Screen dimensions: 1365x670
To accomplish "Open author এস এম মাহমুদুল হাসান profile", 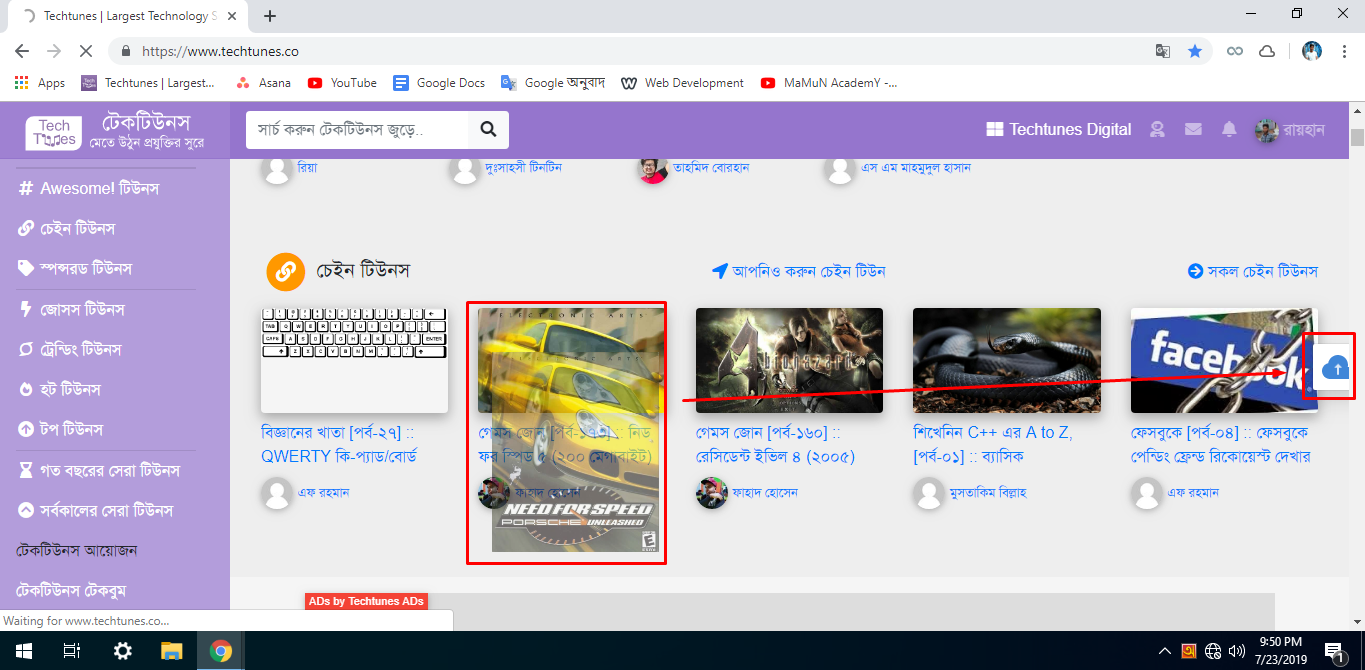I will 916,168.
